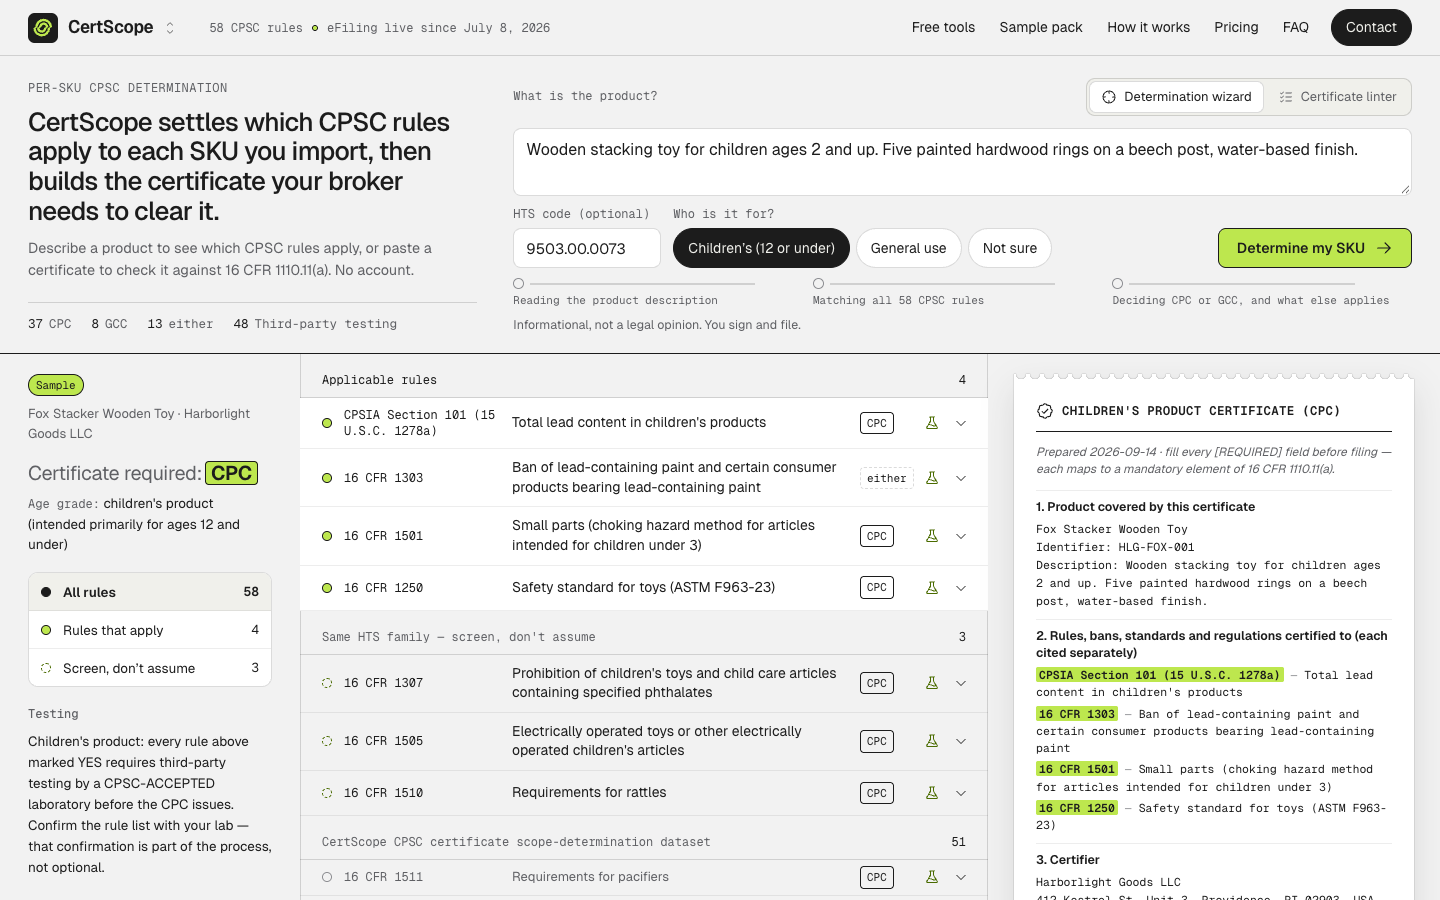The height and width of the screenshot is (900, 1440).
Task: Click CPC tag on 16 CFR 1501 row
Action: tap(877, 536)
